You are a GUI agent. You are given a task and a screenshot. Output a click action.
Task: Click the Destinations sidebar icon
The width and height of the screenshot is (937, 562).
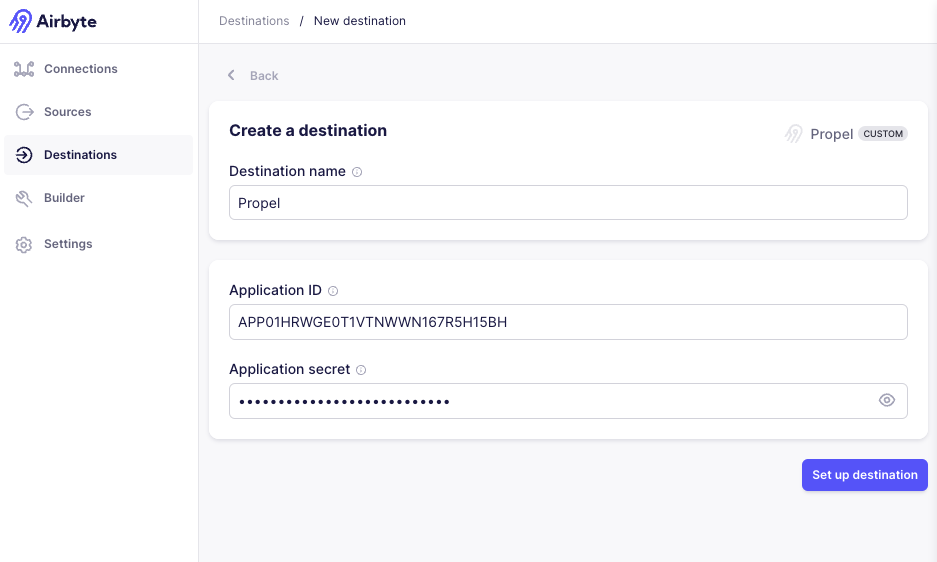pyautogui.click(x=24, y=155)
